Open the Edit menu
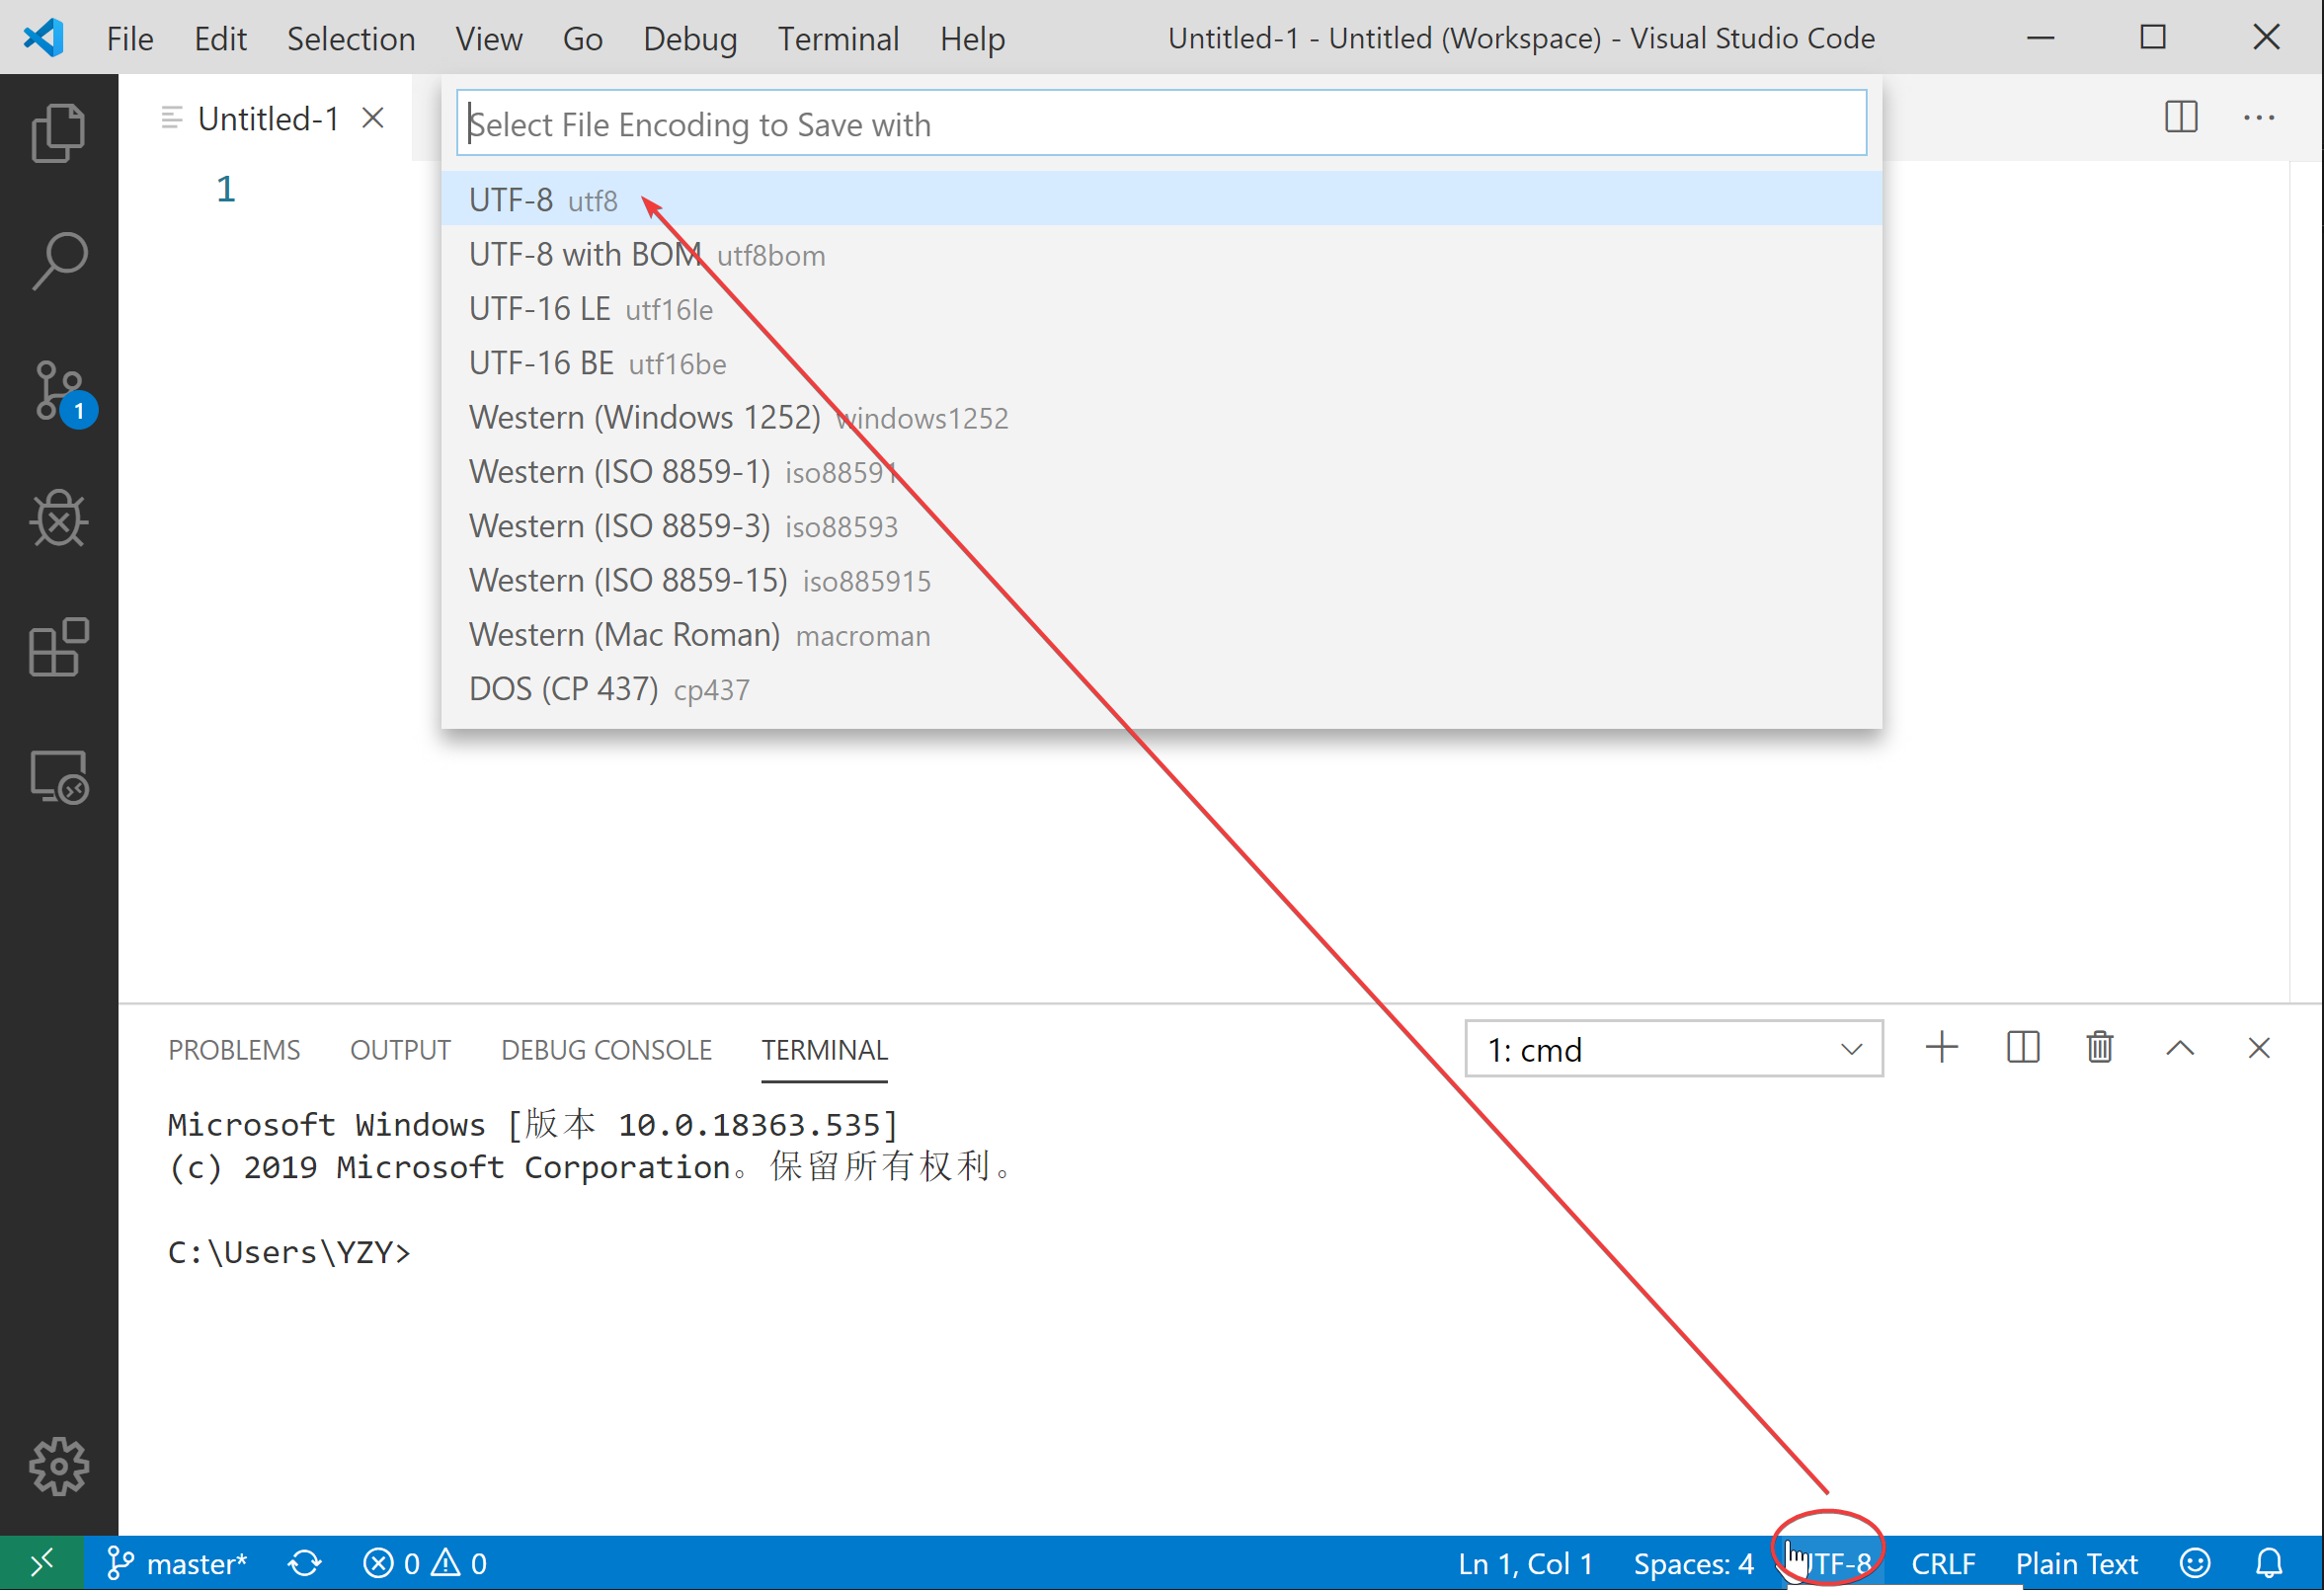 pyautogui.click(x=220, y=38)
